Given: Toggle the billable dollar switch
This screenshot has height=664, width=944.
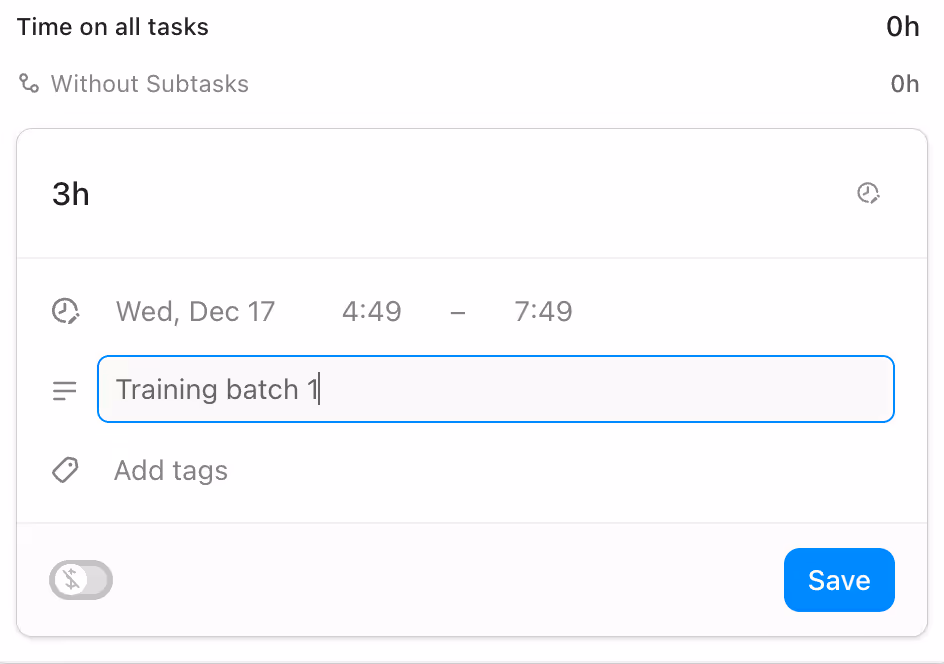Looking at the screenshot, I should point(81,580).
